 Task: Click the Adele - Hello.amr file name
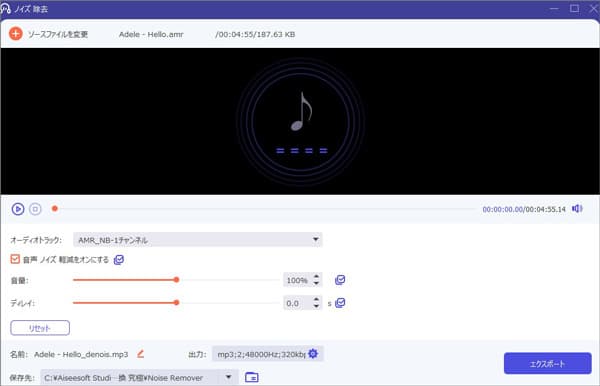click(151, 34)
